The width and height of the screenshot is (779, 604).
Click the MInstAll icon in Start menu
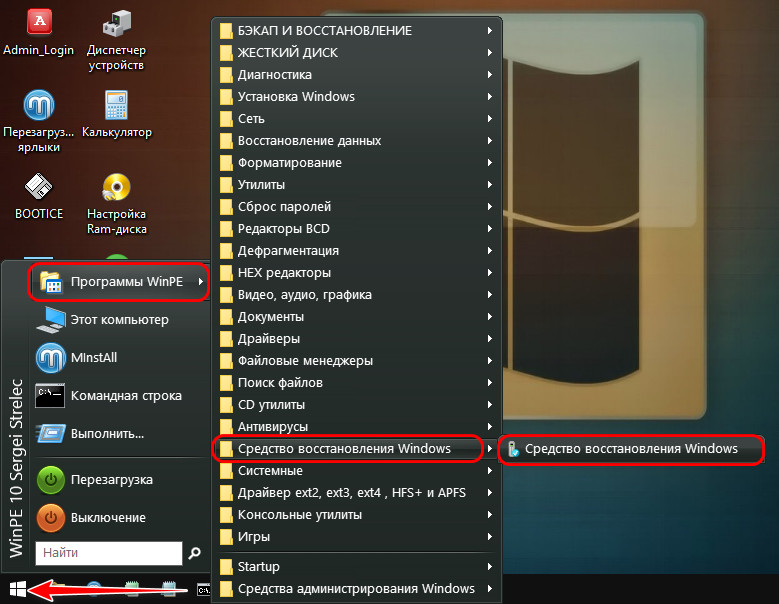click(x=51, y=358)
